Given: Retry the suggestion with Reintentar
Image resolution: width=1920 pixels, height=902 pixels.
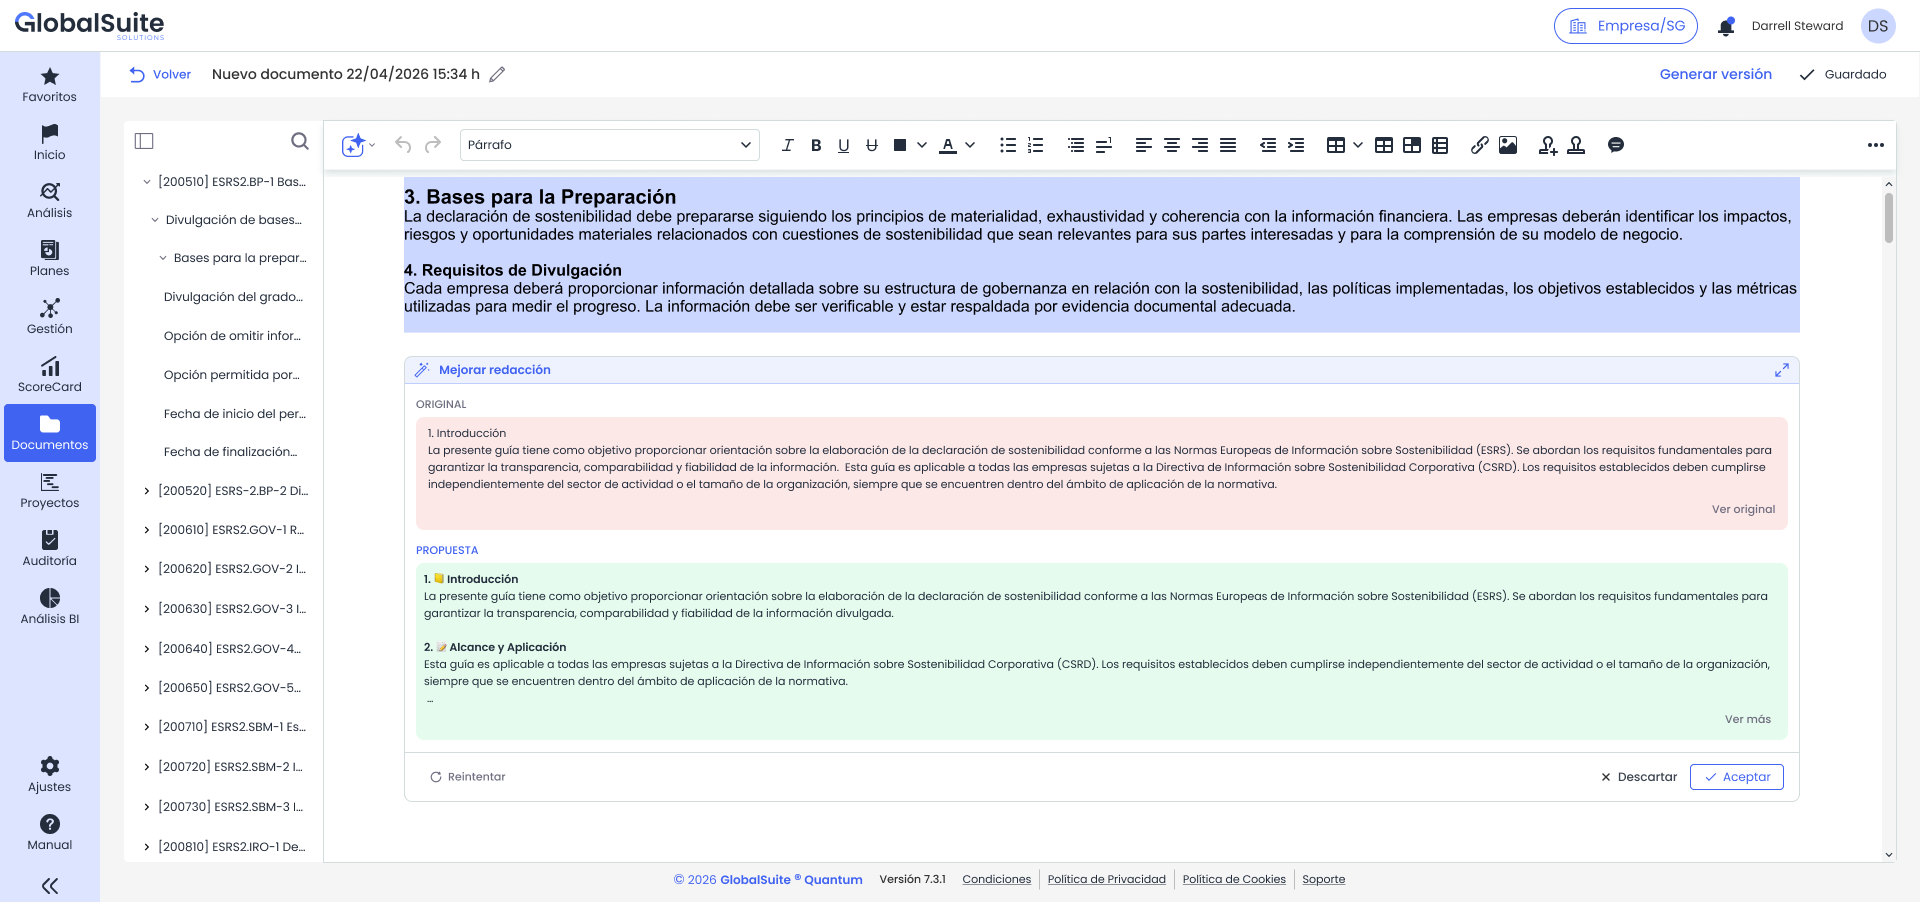Looking at the screenshot, I should 467,777.
